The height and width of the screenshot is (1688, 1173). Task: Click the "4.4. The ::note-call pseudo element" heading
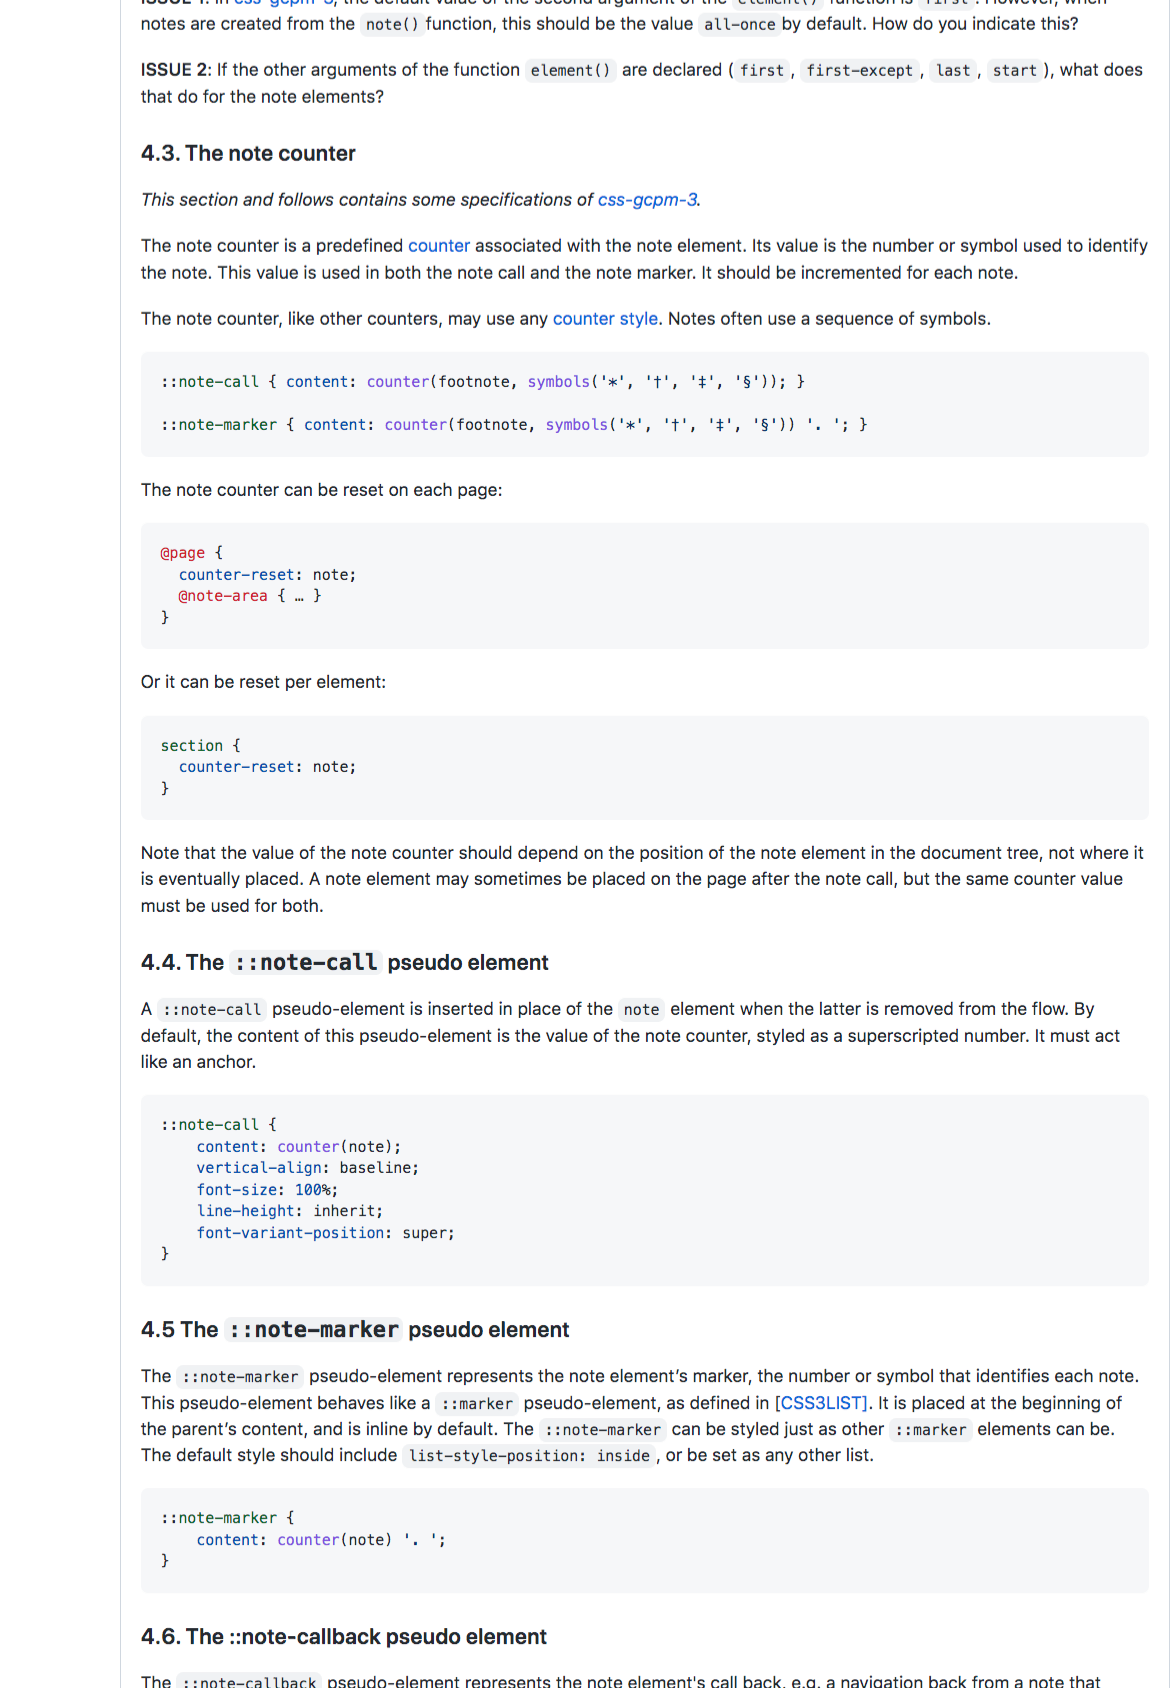point(344,963)
